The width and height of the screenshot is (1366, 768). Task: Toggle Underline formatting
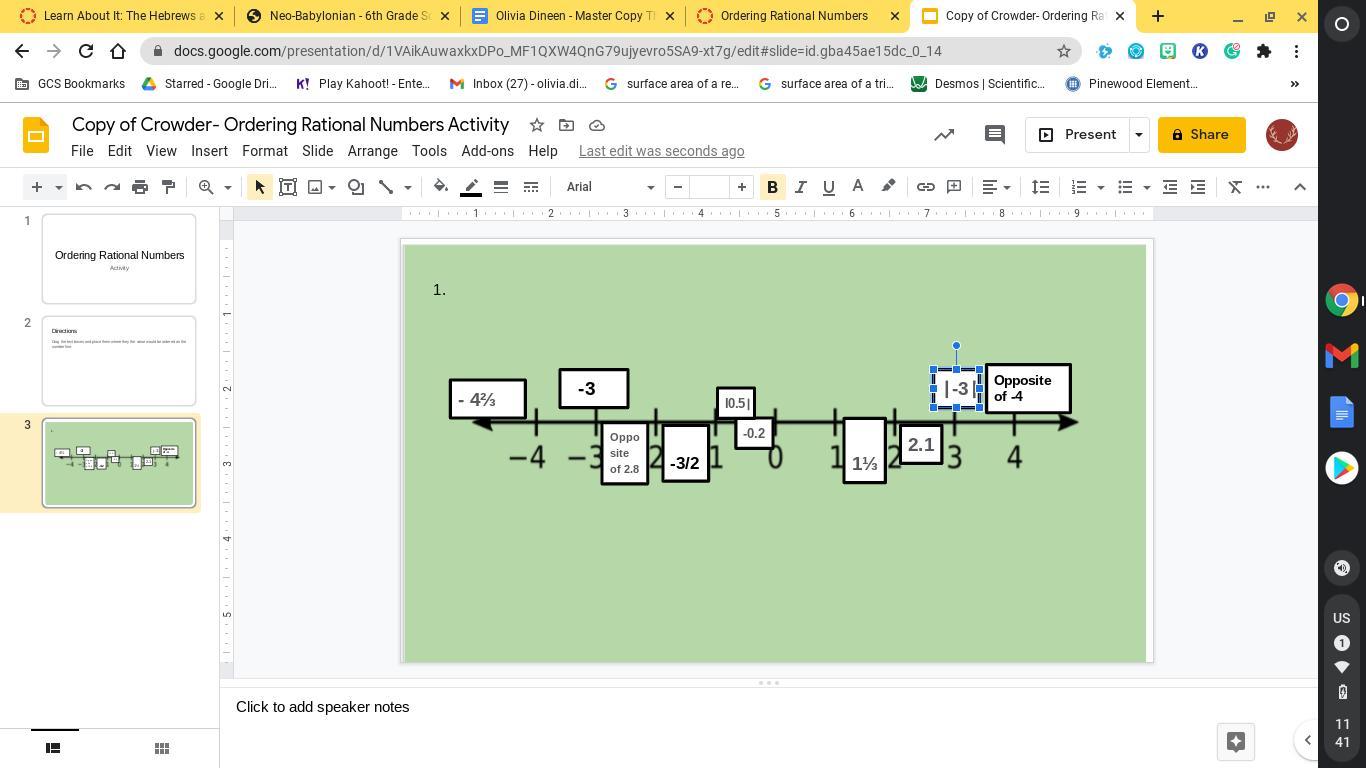(828, 187)
